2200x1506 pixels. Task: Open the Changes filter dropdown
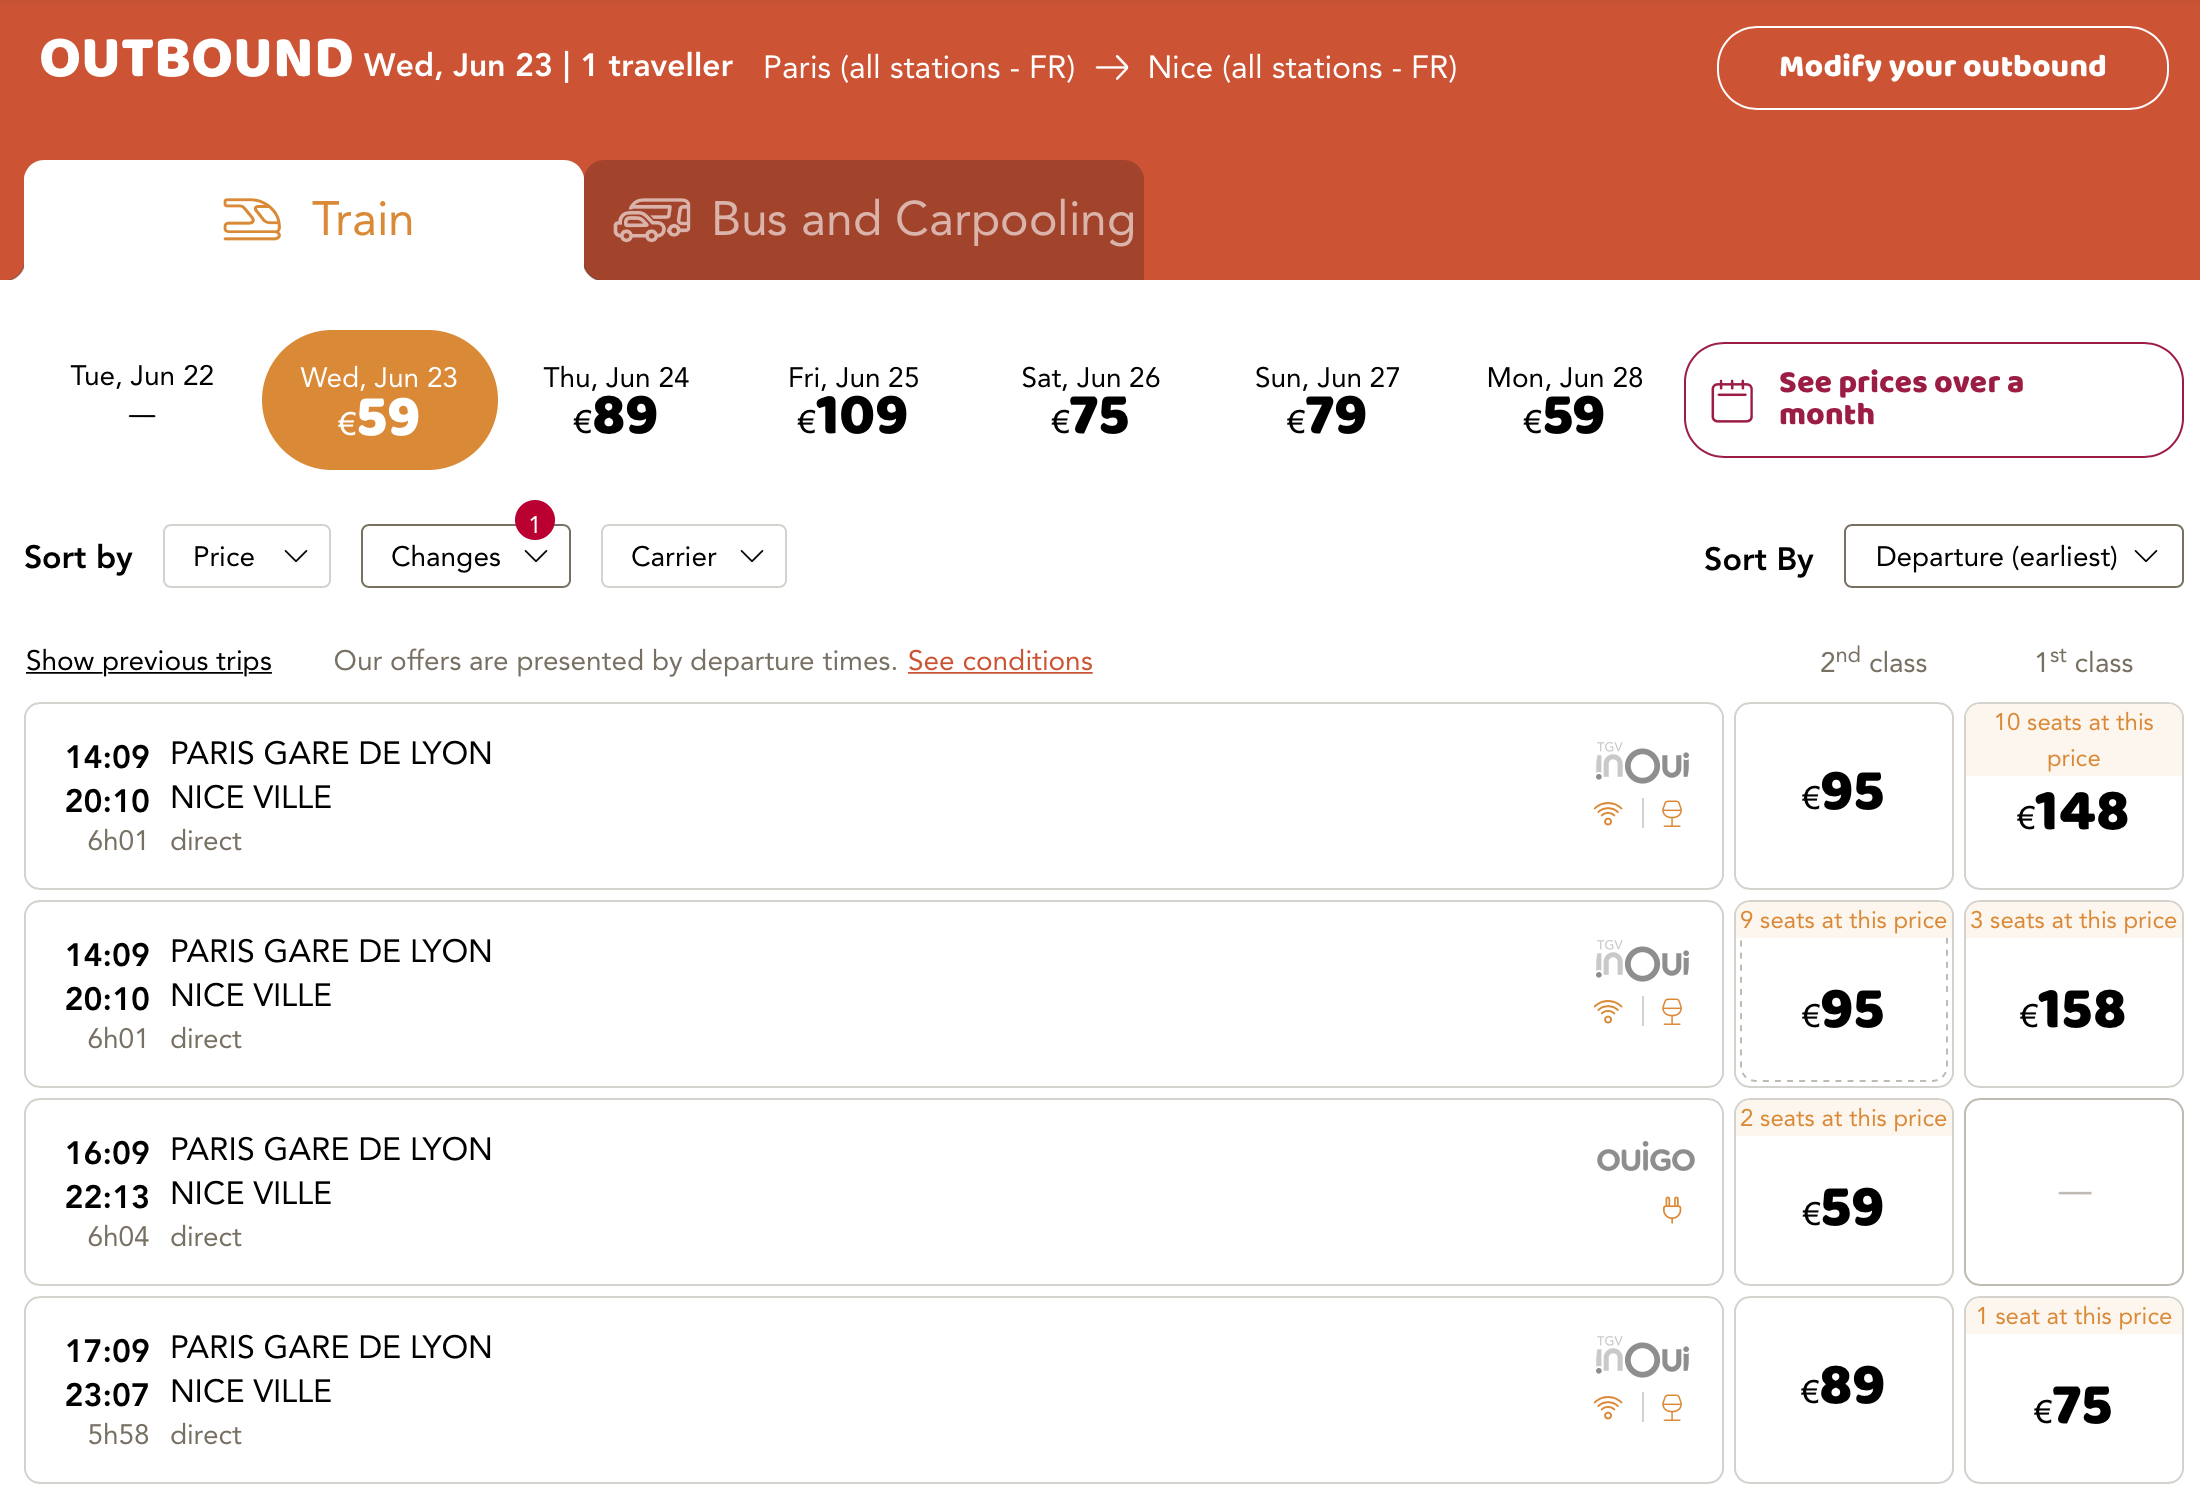click(465, 556)
